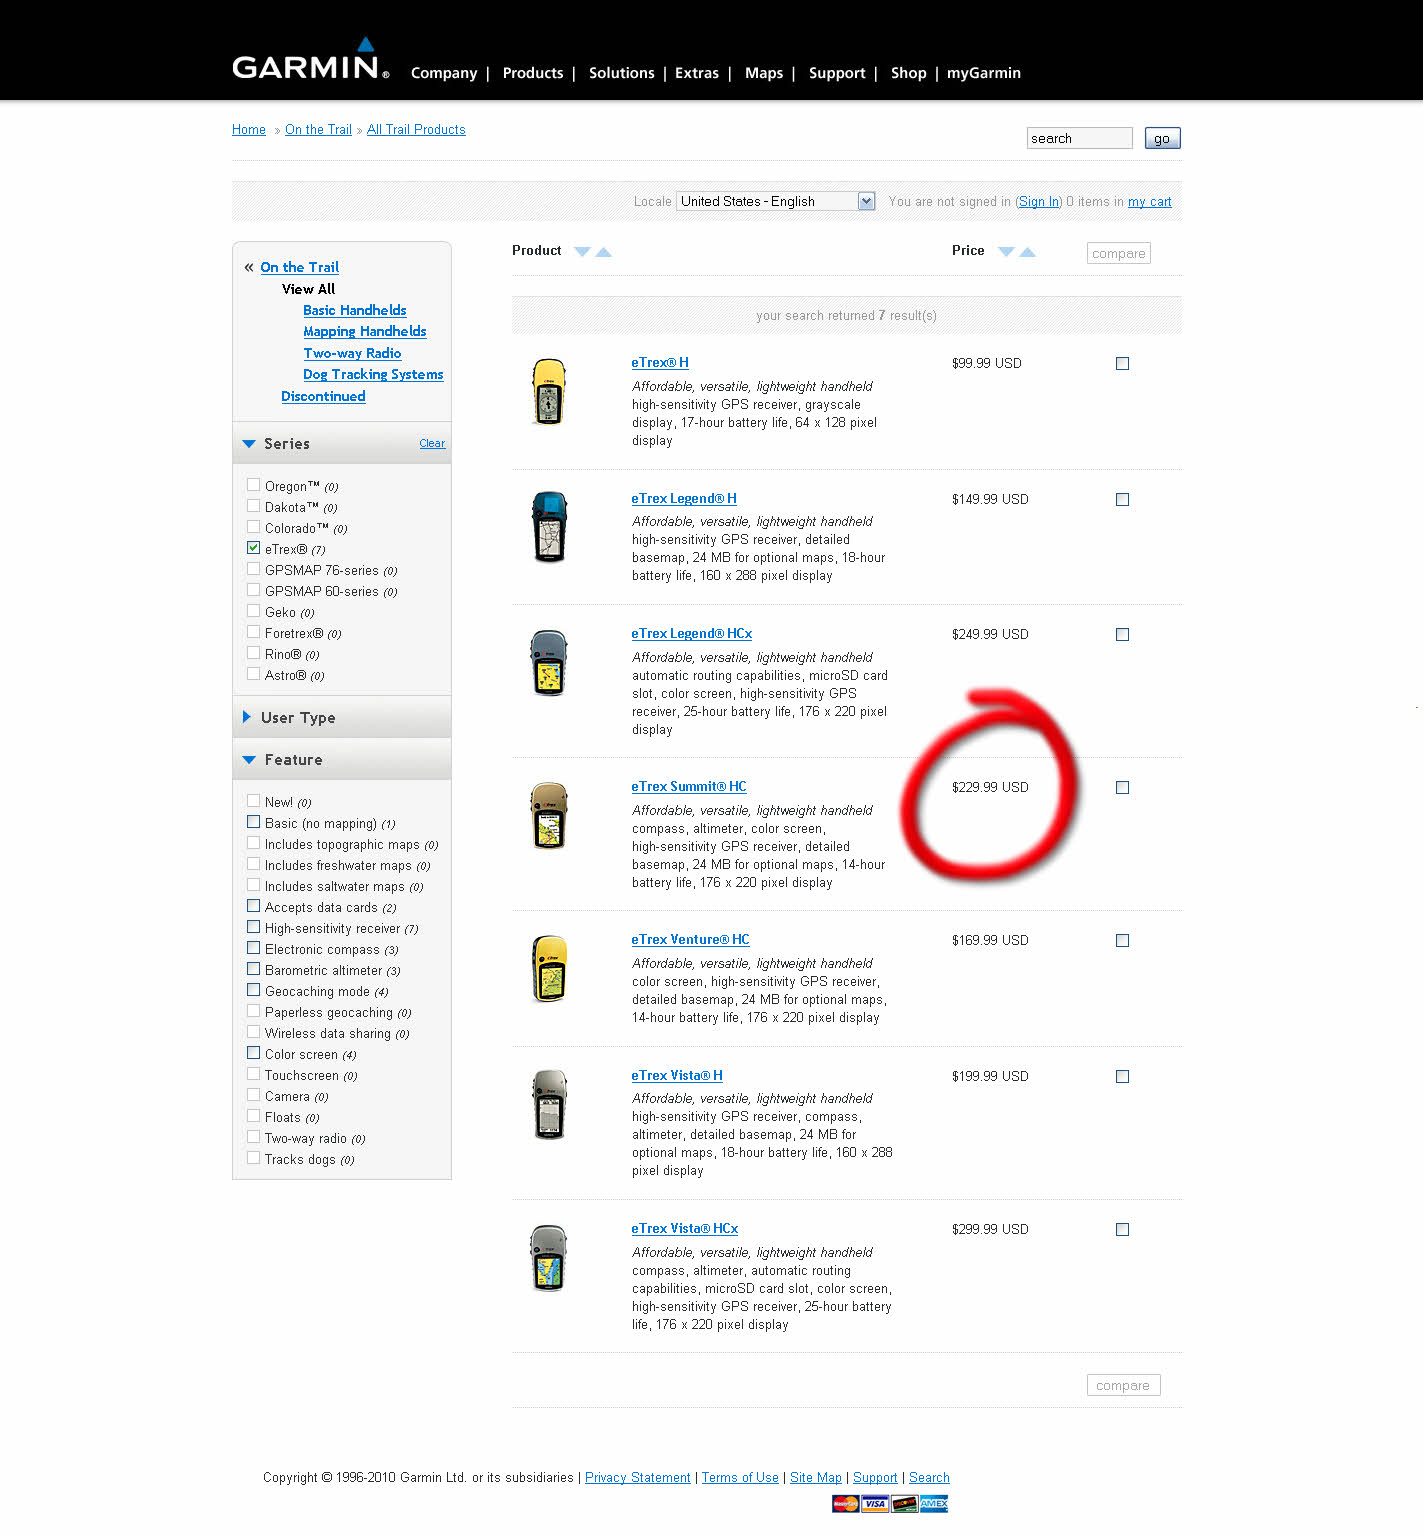Tick compare checkbox for eTrex Summit HC

tap(1122, 788)
